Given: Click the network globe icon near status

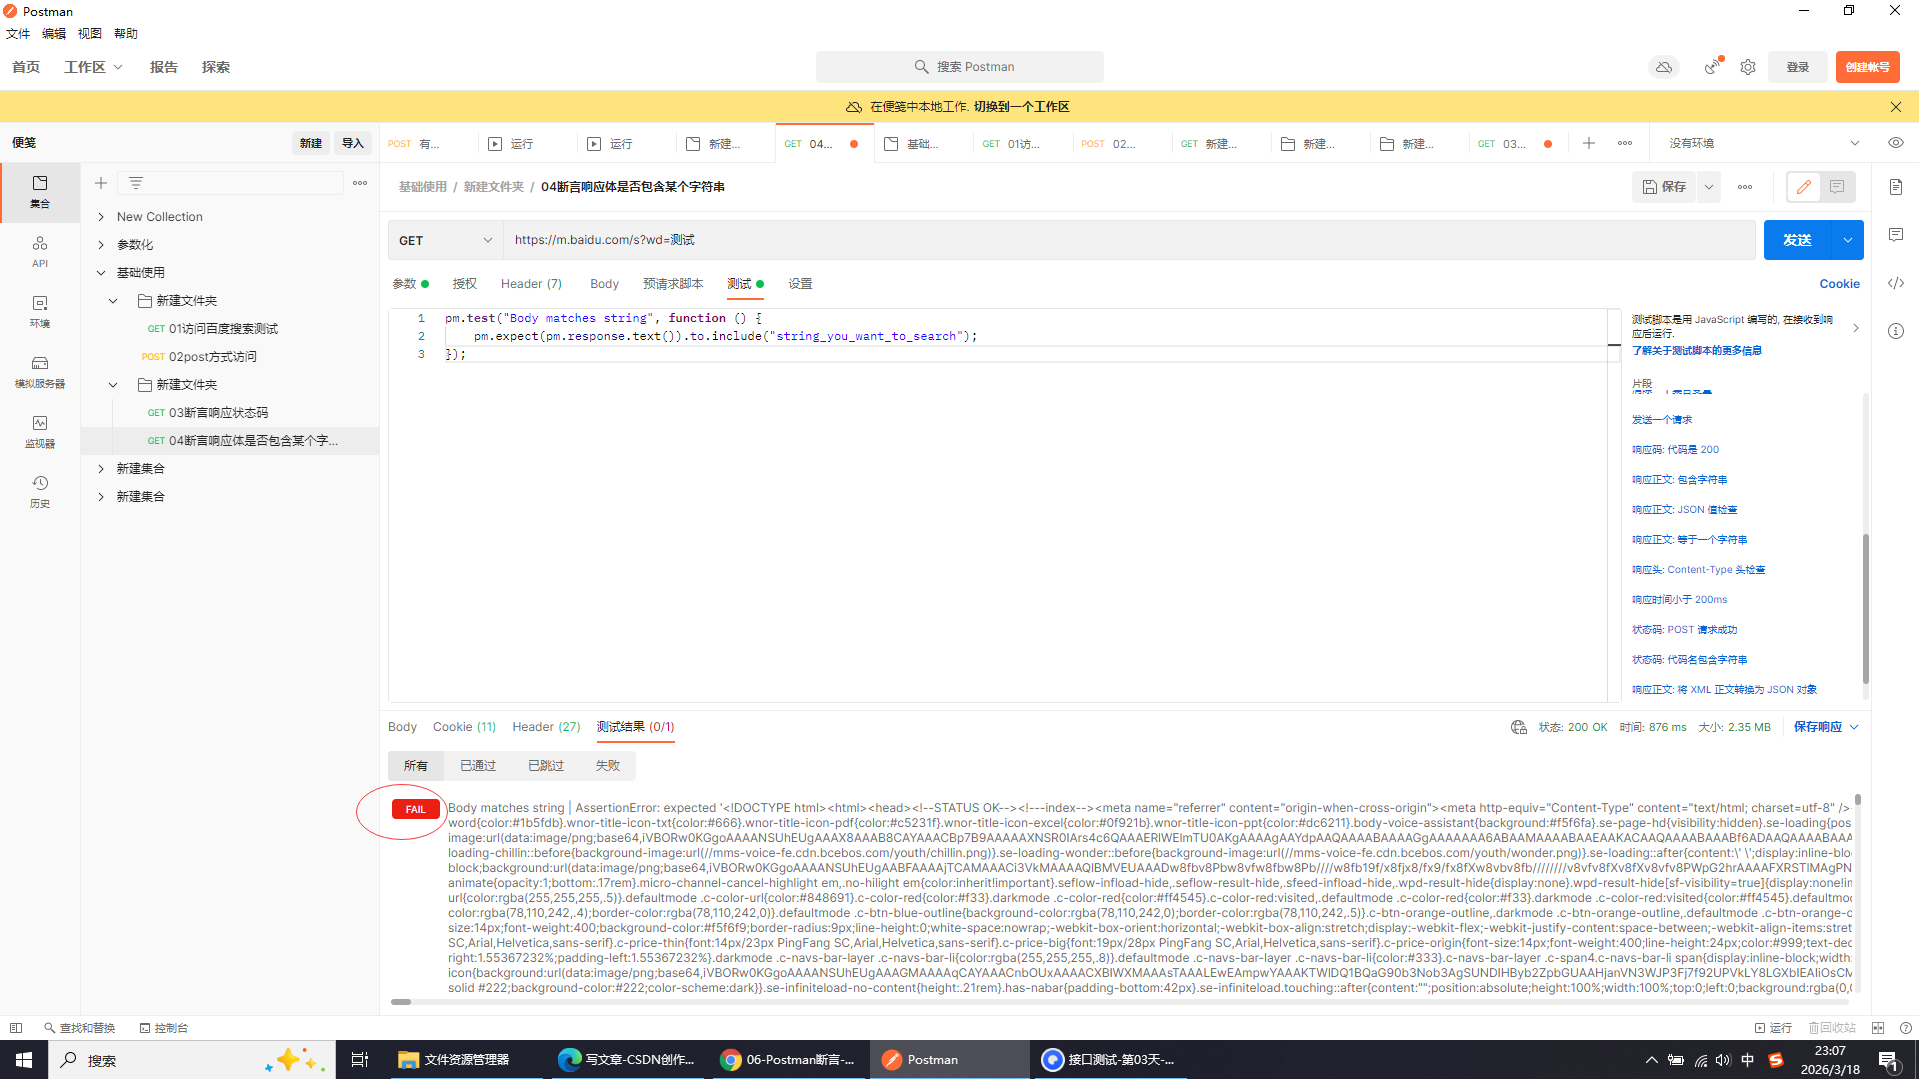Looking at the screenshot, I should tap(1519, 727).
